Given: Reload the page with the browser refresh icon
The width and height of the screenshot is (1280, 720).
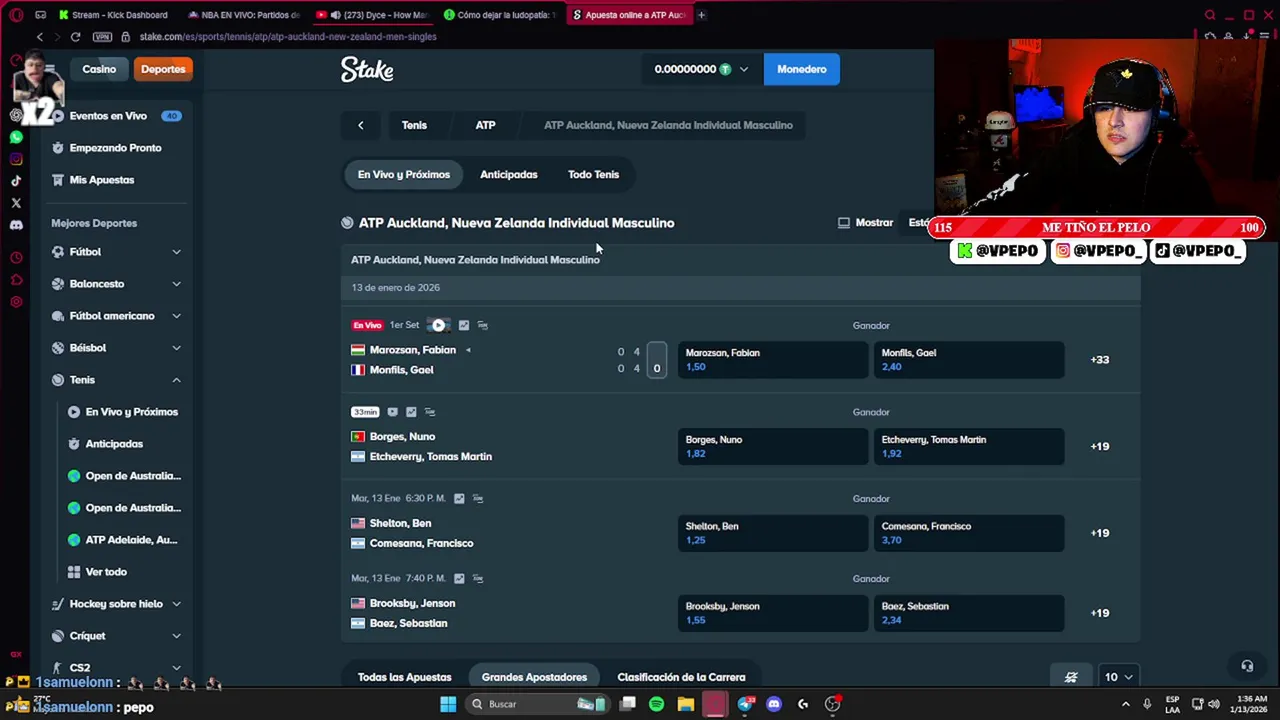Looking at the screenshot, I should (75, 37).
